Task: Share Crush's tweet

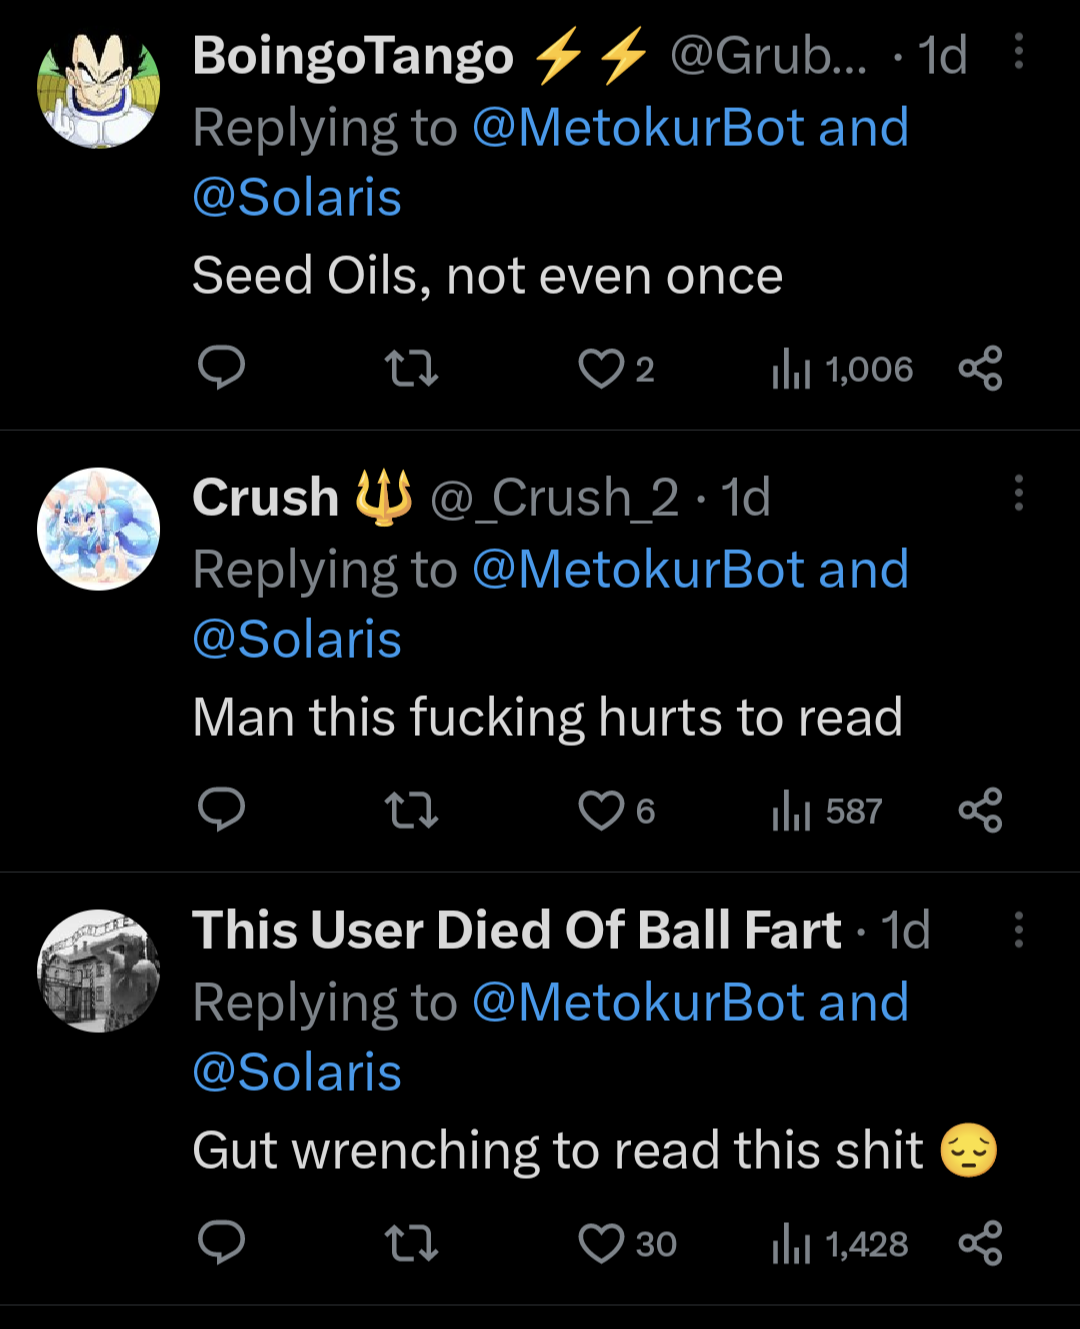Action: [x=980, y=810]
